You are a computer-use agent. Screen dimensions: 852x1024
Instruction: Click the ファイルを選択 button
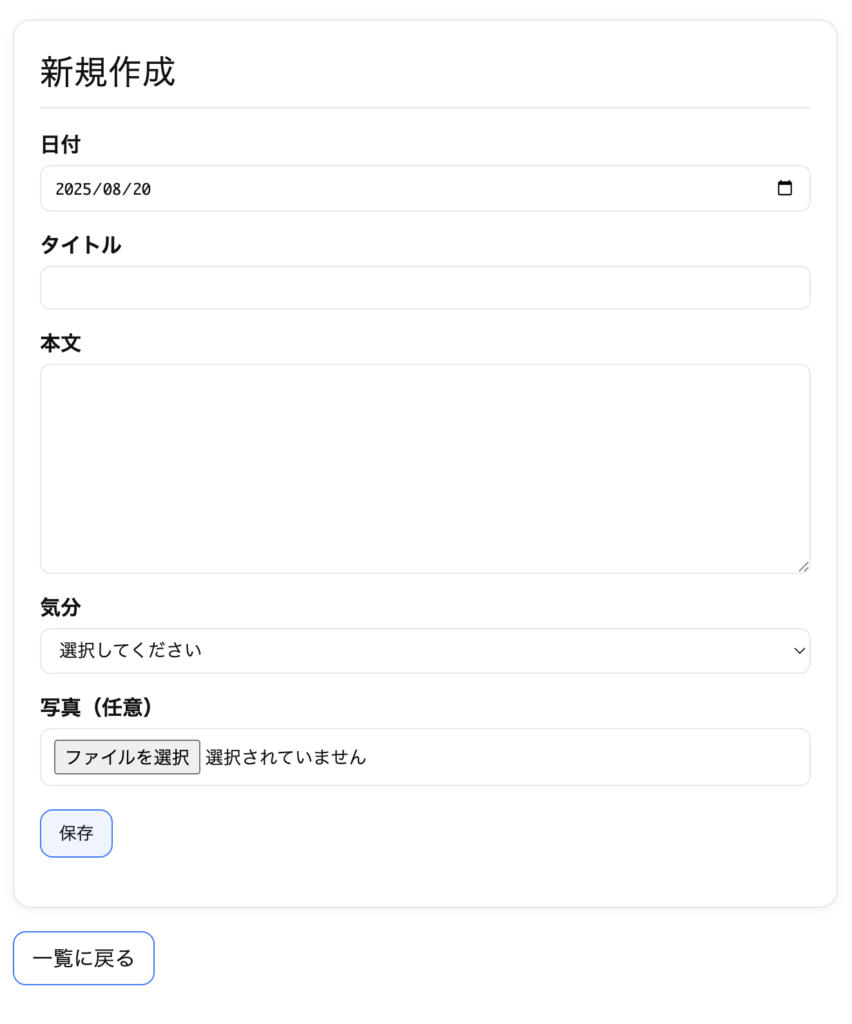(x=127, y=757)
